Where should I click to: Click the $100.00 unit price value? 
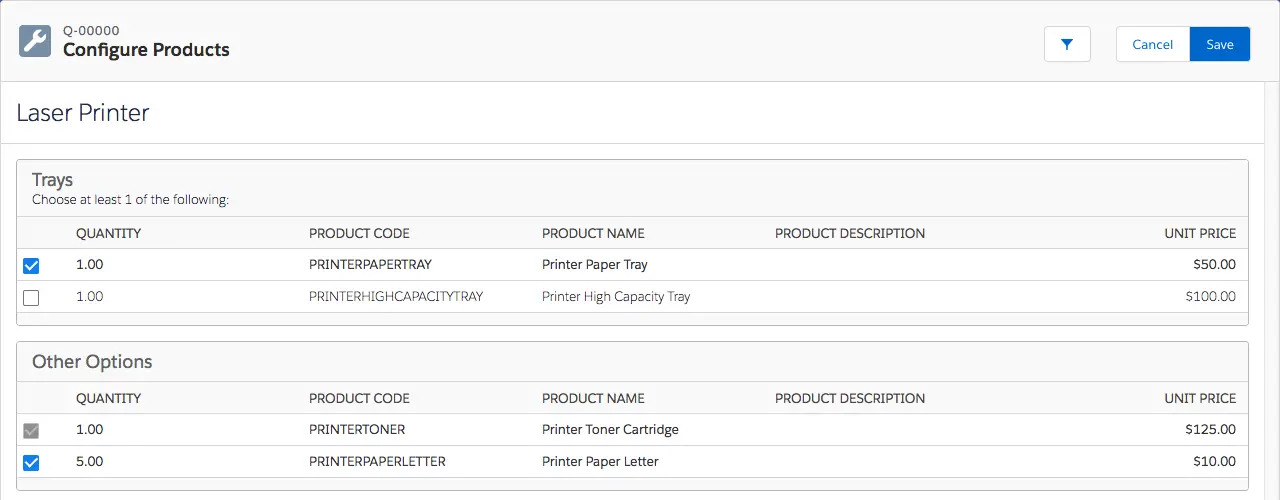coord(1210,297)
